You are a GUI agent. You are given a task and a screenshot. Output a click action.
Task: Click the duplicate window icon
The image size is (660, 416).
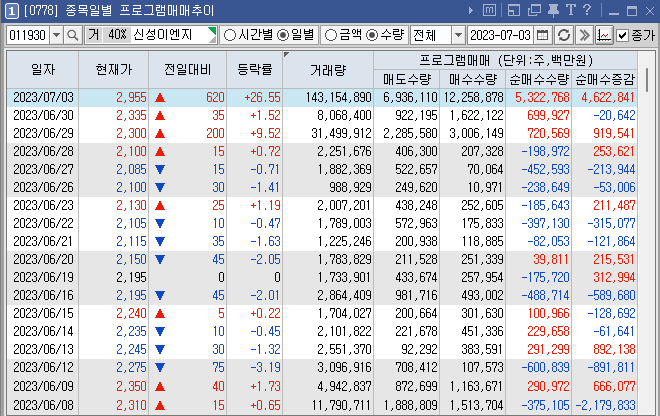(x=534, y=10)
